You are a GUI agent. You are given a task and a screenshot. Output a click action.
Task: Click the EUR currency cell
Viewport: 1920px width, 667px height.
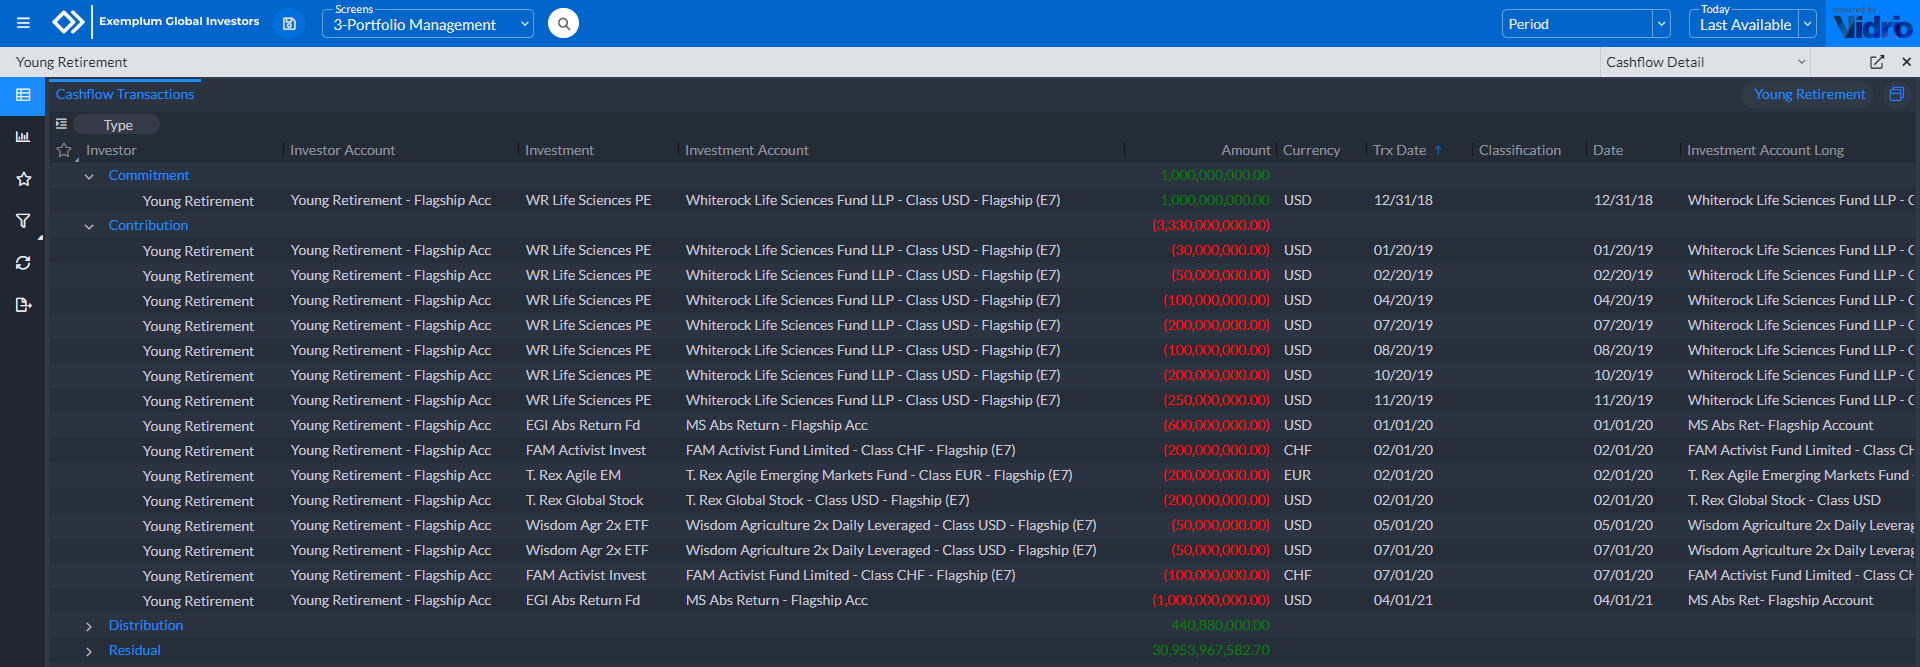1297,475
